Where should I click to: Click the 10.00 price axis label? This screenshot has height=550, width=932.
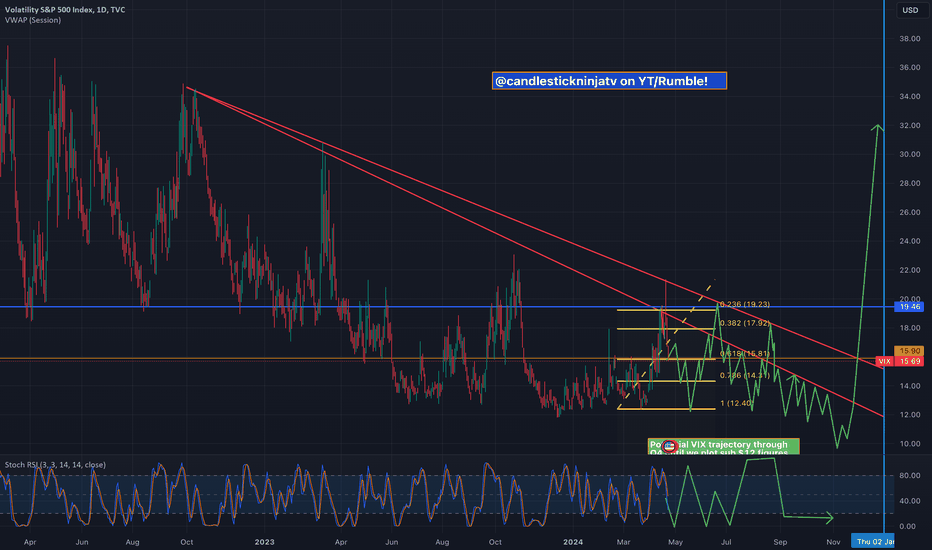[x=910, y=444]
